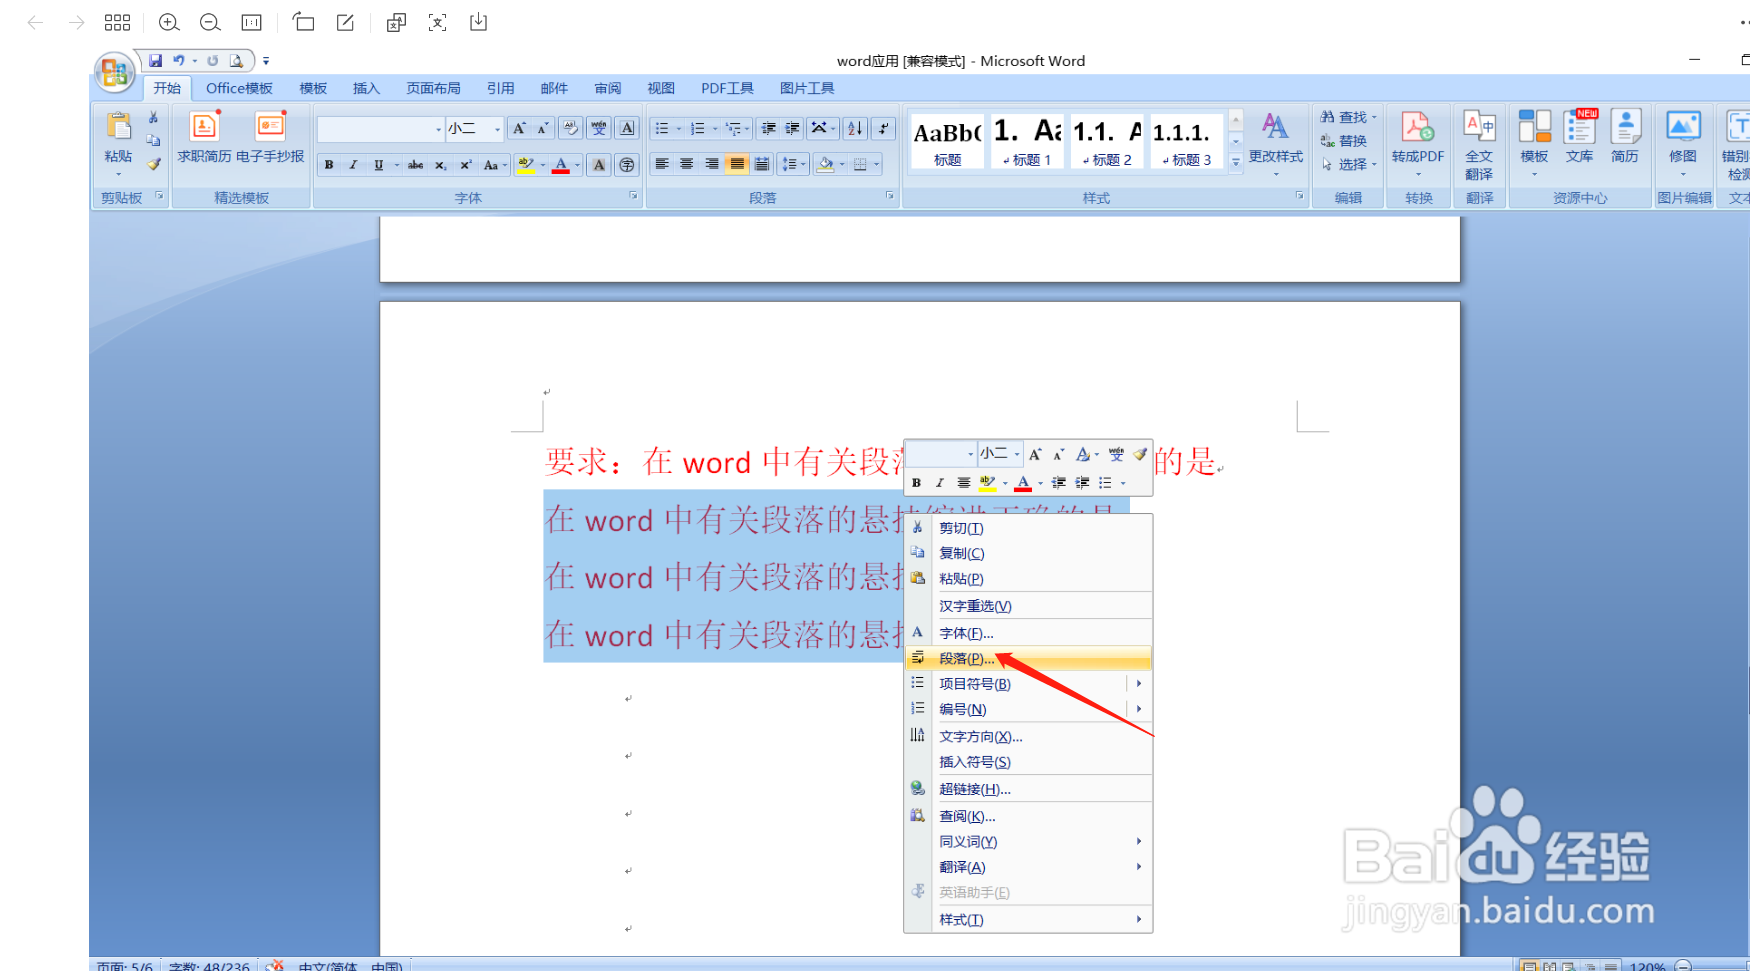This screenshot has width=1750, height=971.
Task: Toggle Italic in the ribbon font group
Action: (x=353, y=165)
